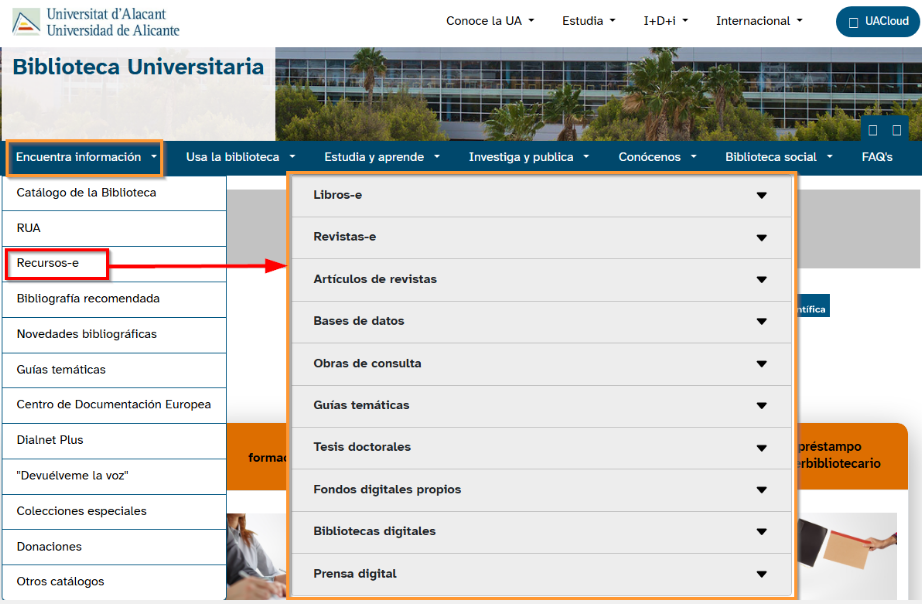922x604 pixels.
Task: Open the Conócenos menu
Action: [x=657, y=157]
